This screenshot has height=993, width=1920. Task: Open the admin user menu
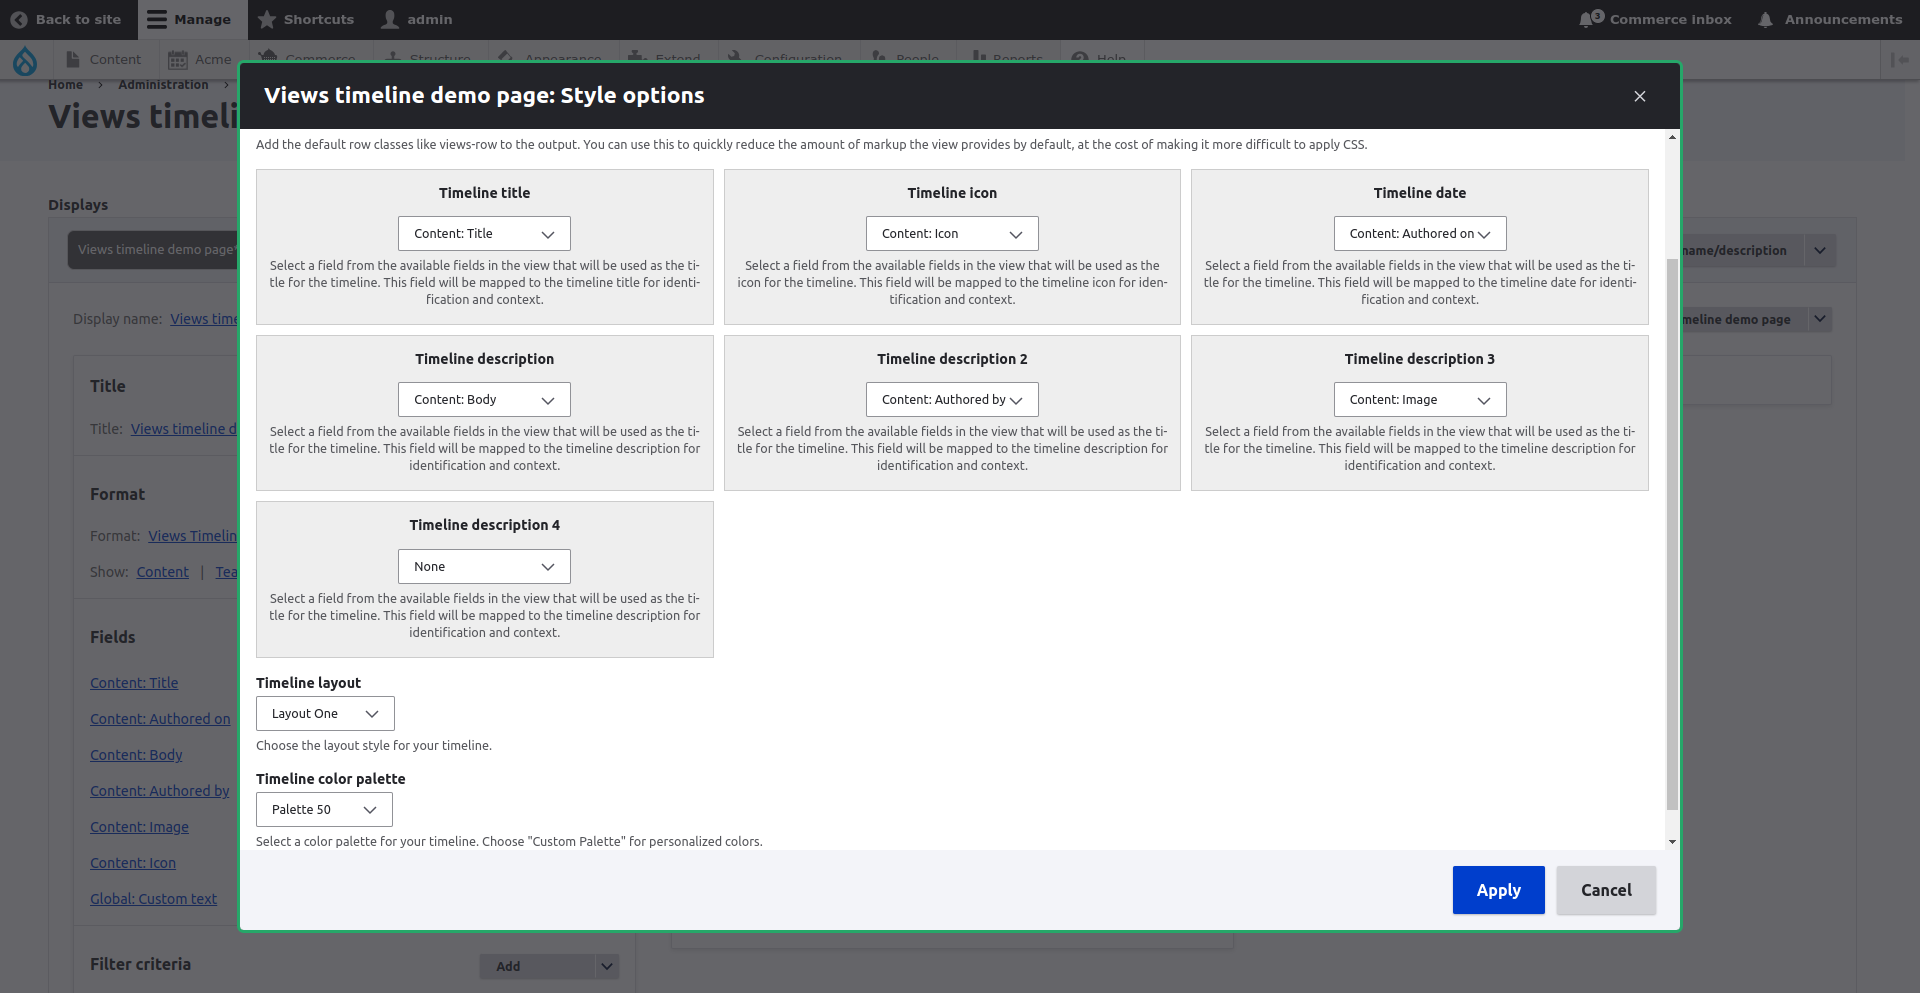pyautogui.click(x=417, y=19)
